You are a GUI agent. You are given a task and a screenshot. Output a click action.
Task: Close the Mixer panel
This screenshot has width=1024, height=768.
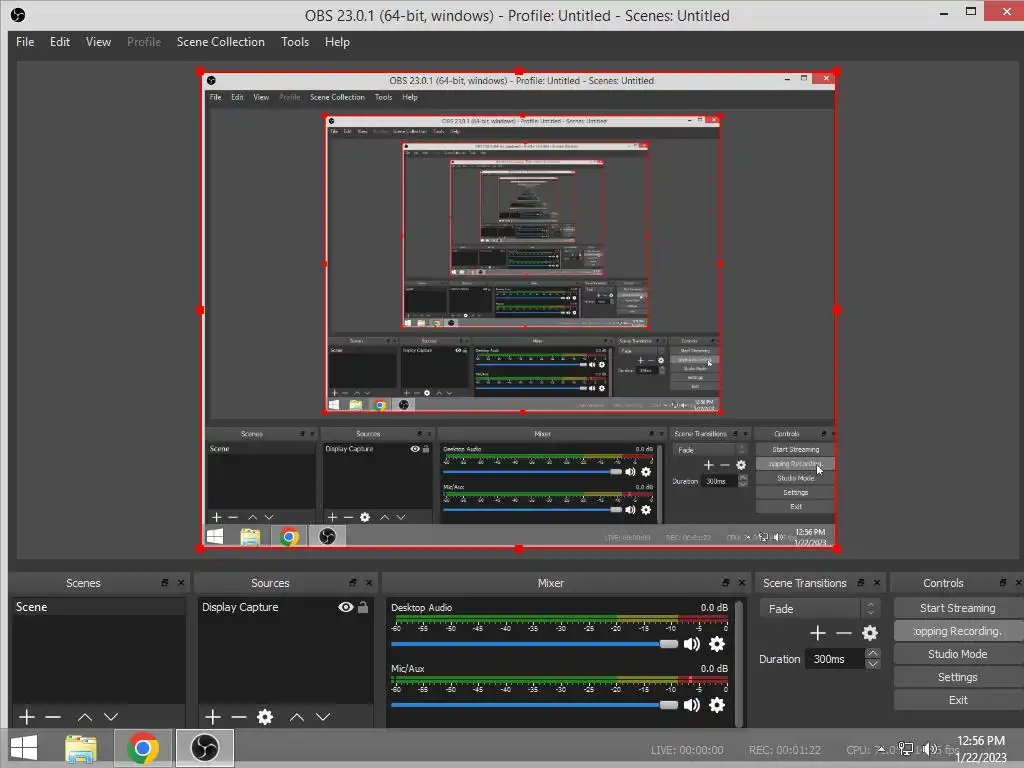pyautogui.click(x=742, y=583)
